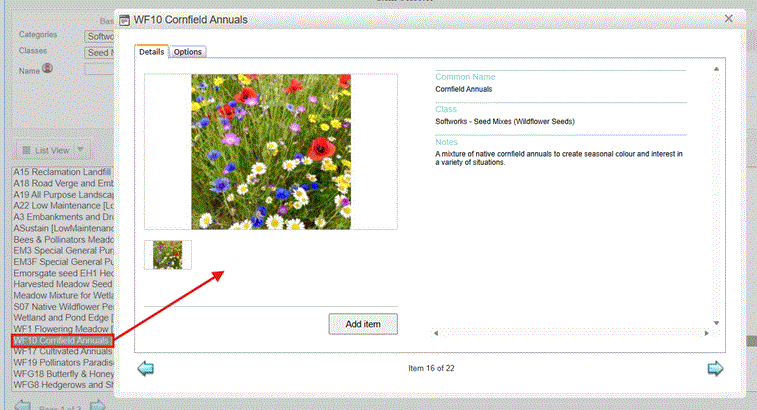Select WF19 Pollinators Paradise list entry

[x=63, y=362]
